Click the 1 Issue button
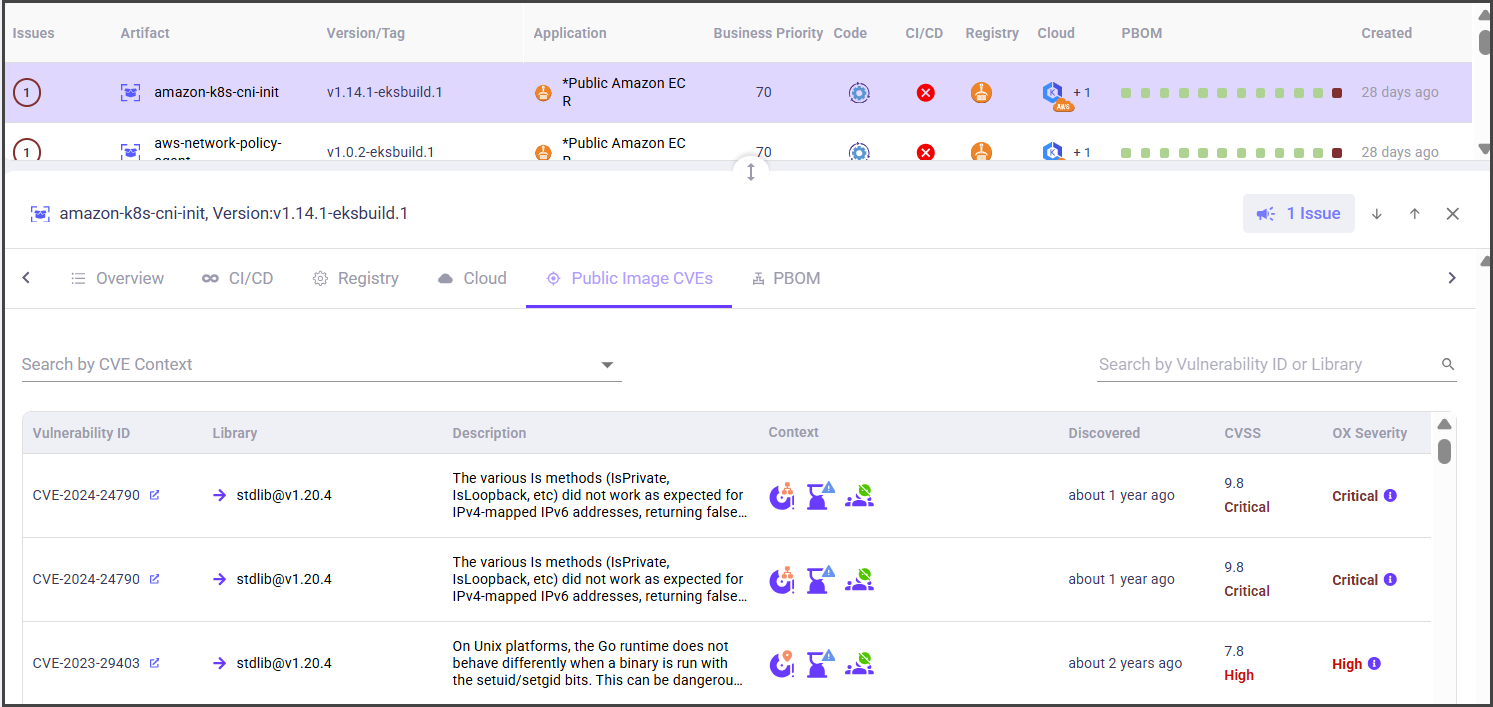Viewport: 1493px width, 707px height. [x=1298, y=214]
